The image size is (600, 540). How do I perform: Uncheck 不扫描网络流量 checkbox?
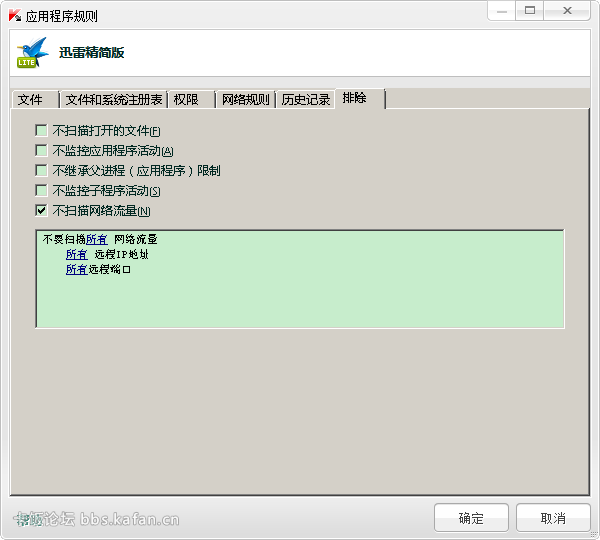click(41, 210)
